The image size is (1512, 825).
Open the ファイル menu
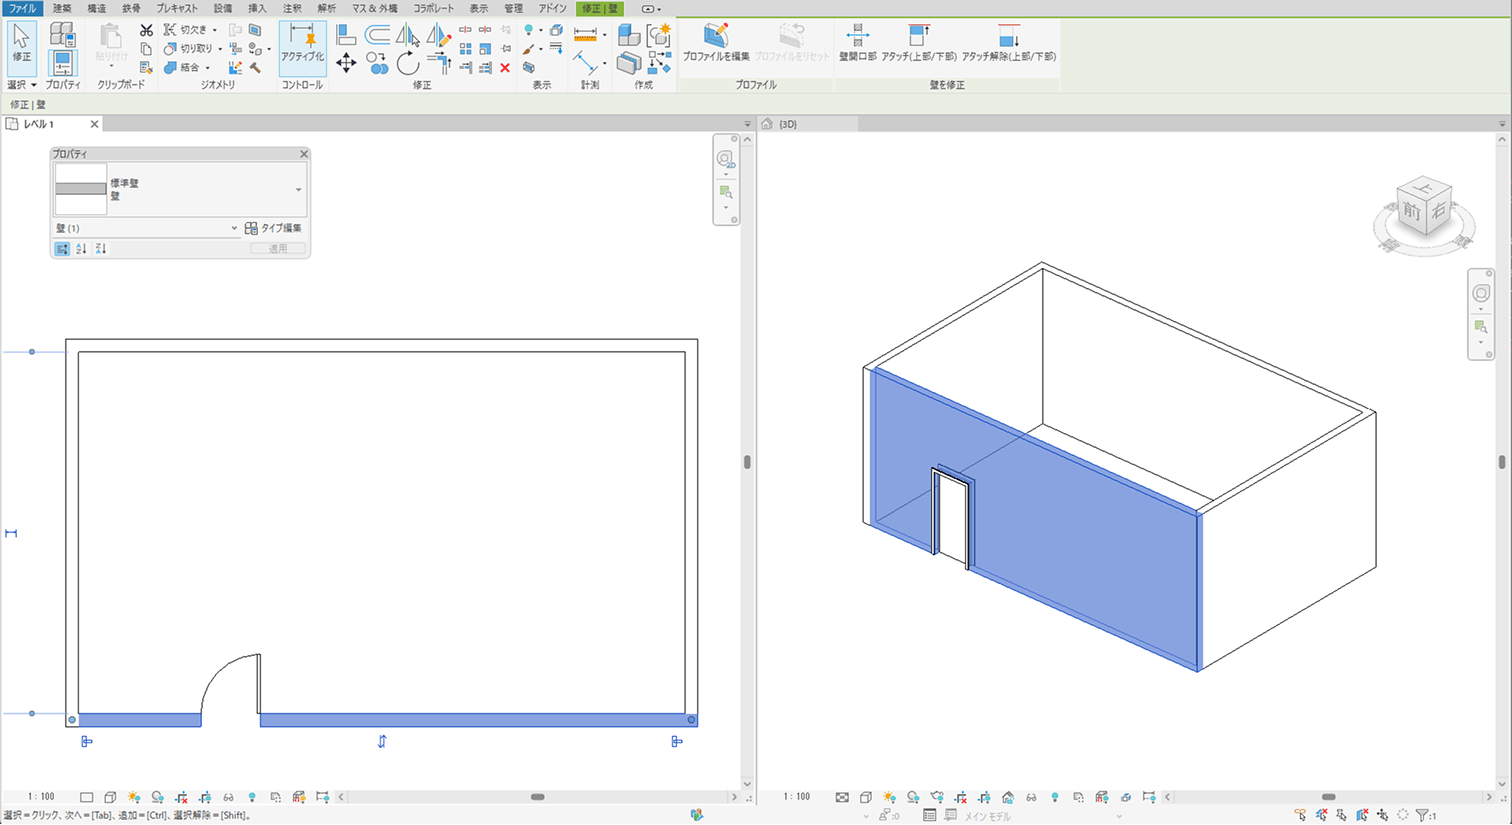22,8
